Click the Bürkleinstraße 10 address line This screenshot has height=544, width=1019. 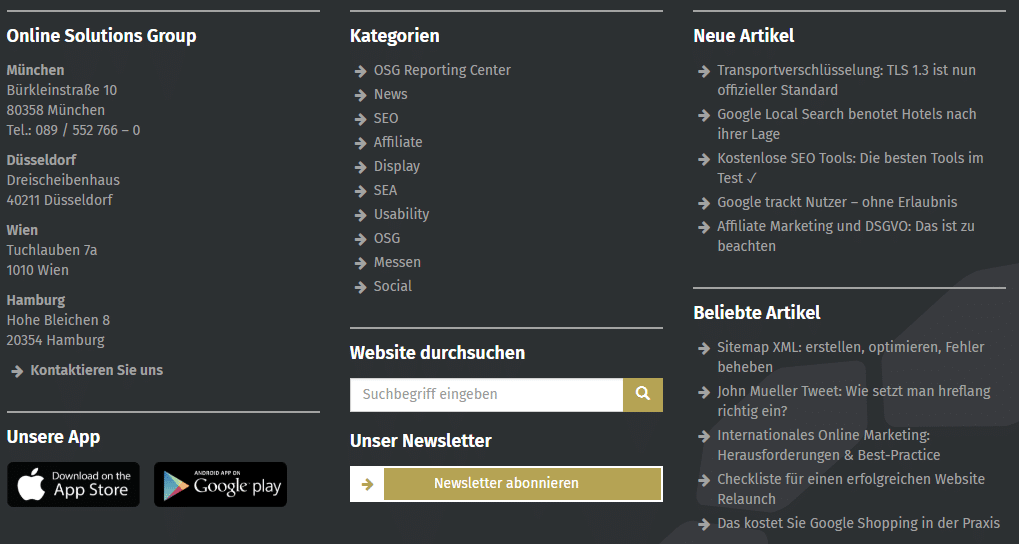coord(62,90)
